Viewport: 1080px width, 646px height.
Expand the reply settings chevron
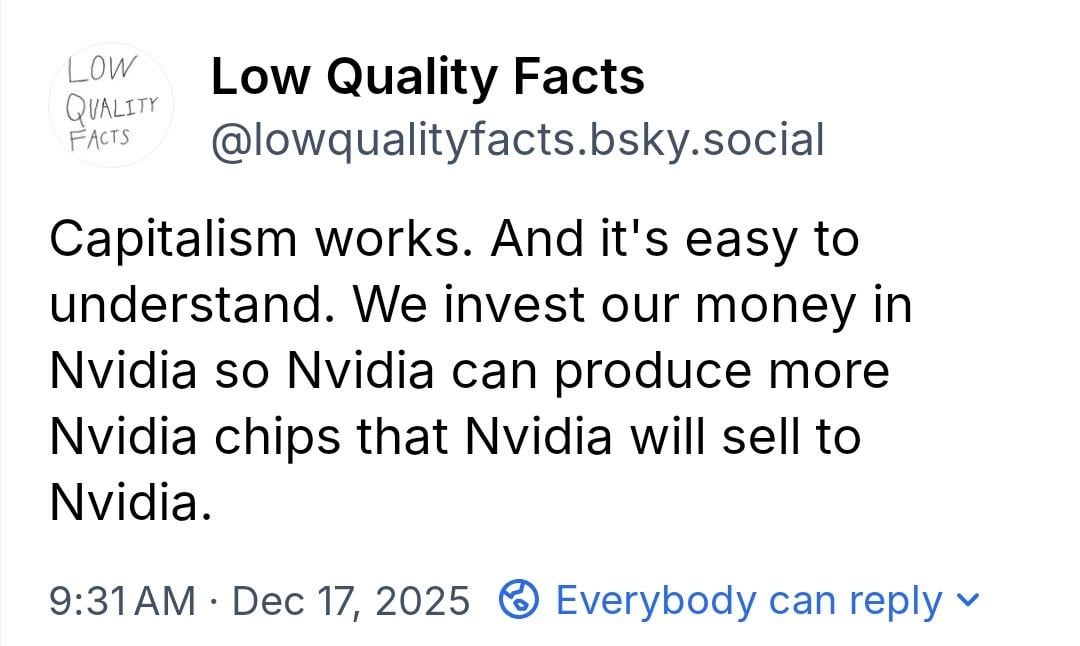[967, 600]
